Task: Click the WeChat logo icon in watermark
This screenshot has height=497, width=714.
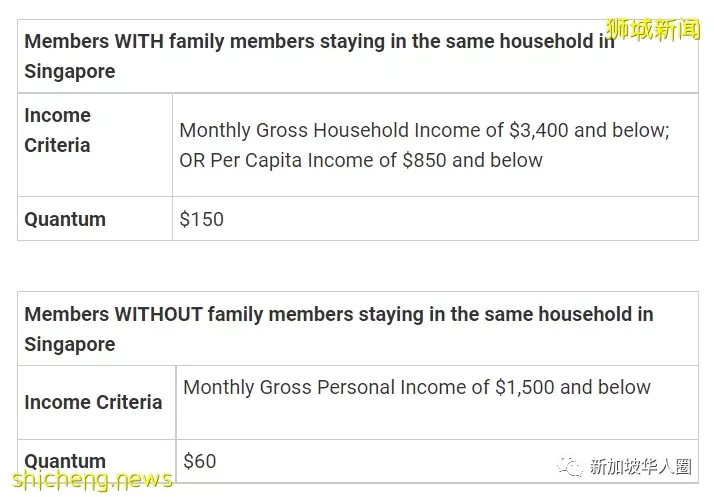Action: (569, 467)
